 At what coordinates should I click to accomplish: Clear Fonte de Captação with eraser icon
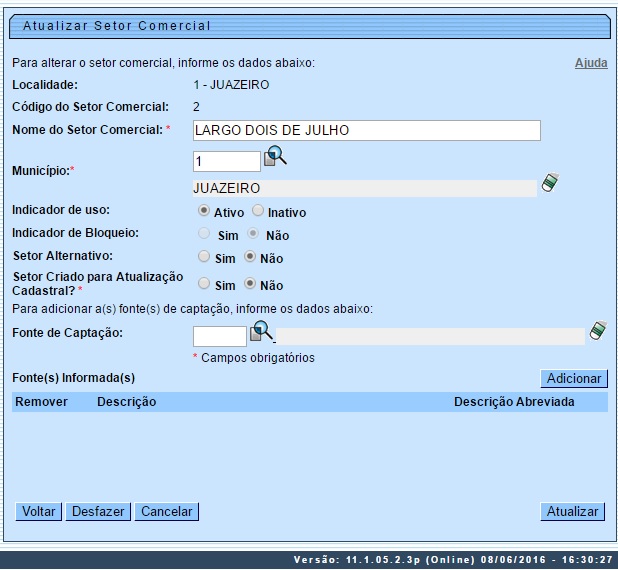coord(598,331)
